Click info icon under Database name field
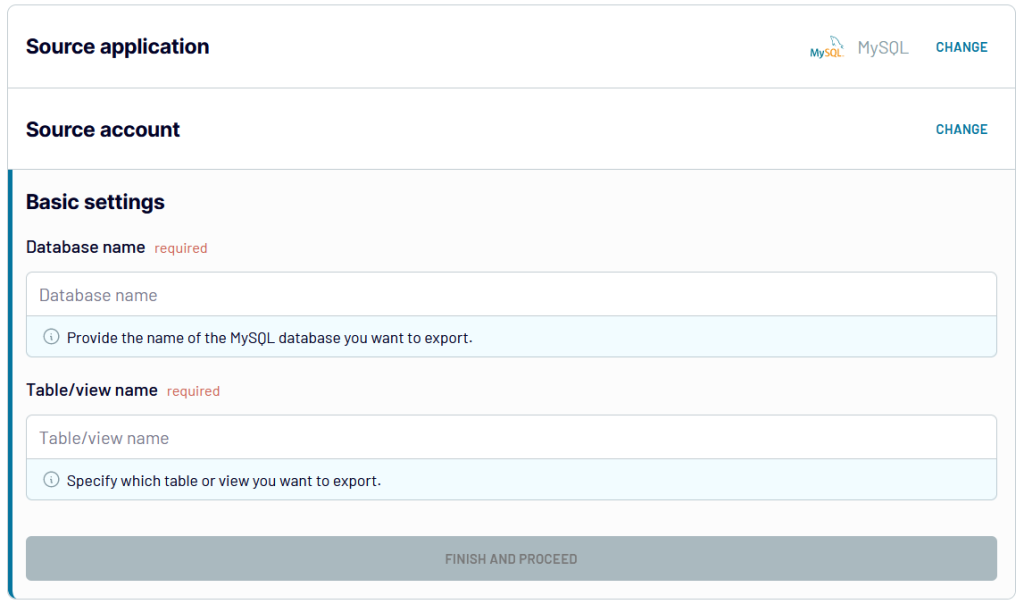Image resolution: width=1024 pixels, height=604 pixels. click(51, 338)
